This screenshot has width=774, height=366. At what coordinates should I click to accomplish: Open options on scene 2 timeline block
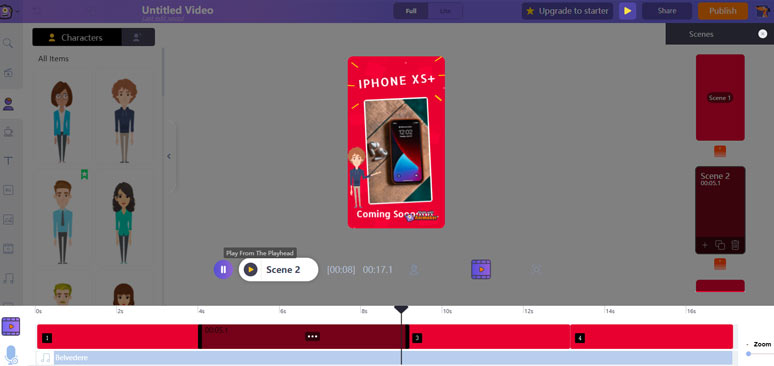tap(312, 336)
